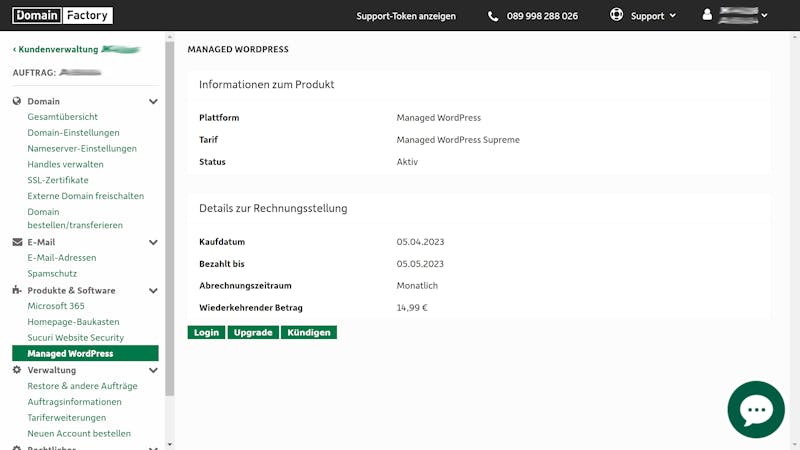Click the Upgrade button

[253, 332]
